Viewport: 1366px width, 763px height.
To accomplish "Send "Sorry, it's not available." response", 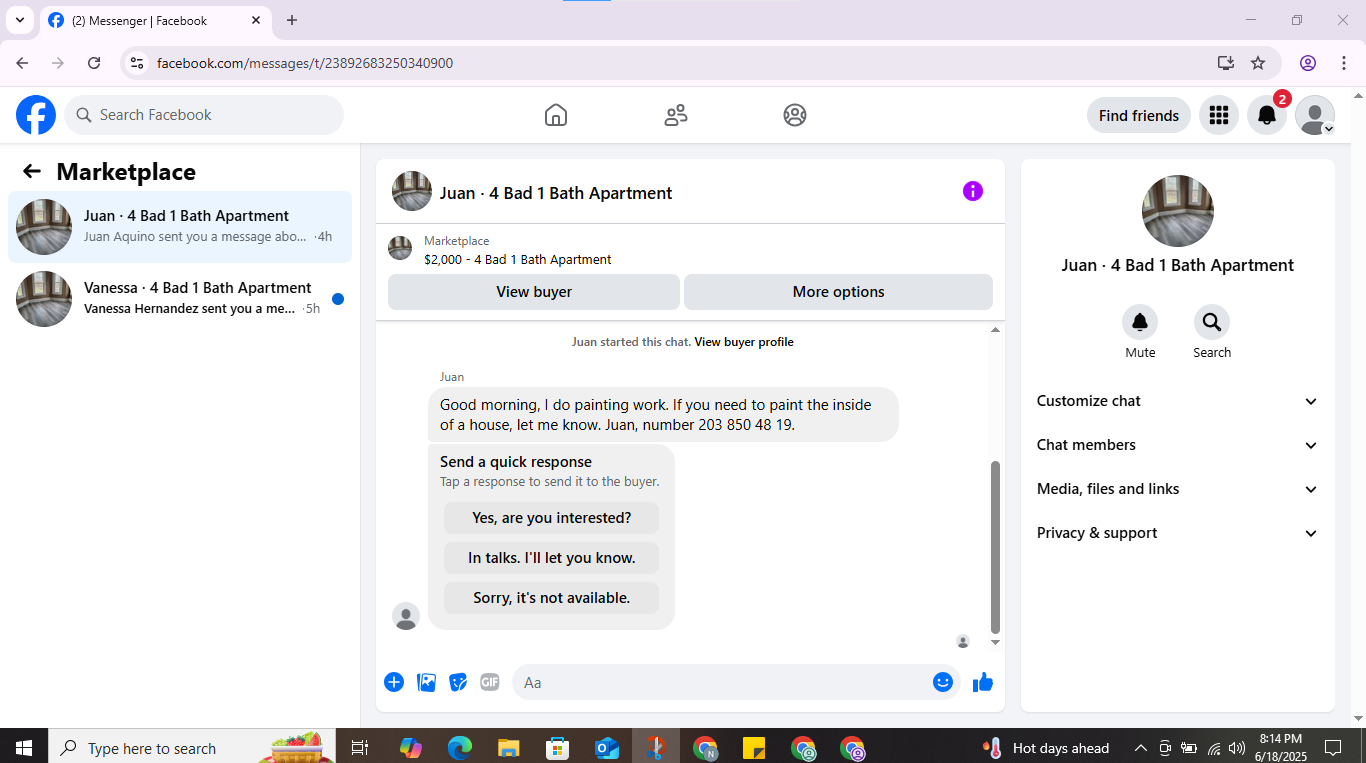I will pos(552,598).
